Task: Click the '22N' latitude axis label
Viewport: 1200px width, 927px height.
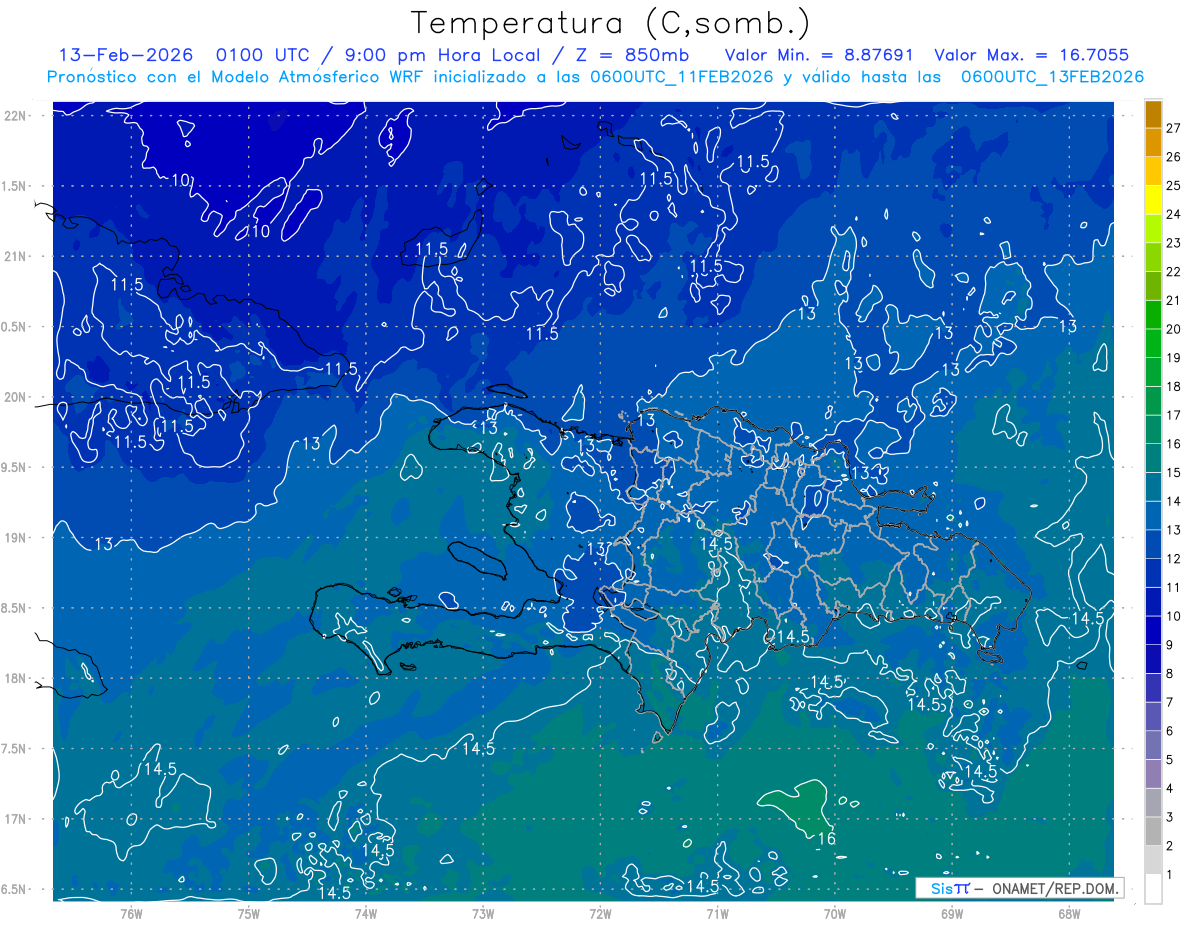Action: (x=15, y=115)
